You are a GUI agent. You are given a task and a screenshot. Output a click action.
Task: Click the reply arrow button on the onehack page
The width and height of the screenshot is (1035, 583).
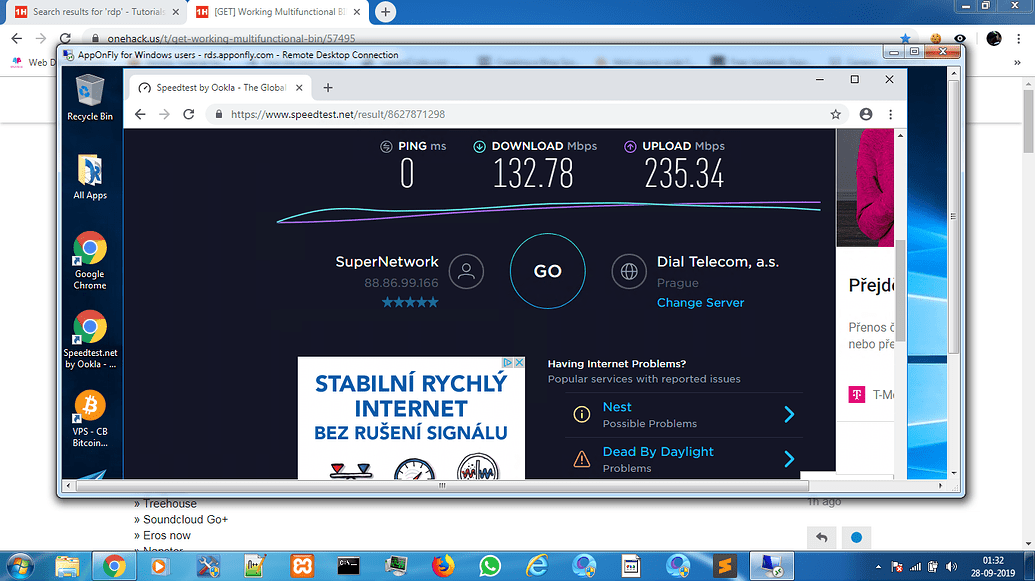[822, 537]
